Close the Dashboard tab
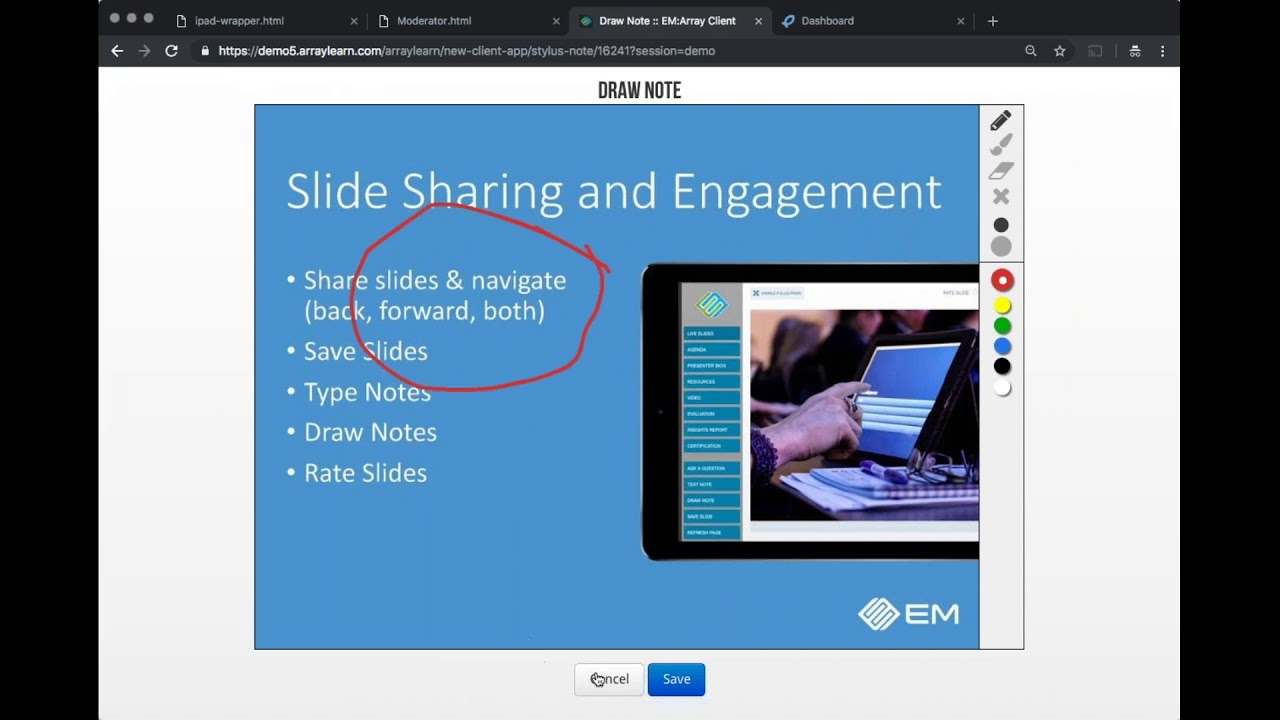1280x720 pixels. pos(961,21)
